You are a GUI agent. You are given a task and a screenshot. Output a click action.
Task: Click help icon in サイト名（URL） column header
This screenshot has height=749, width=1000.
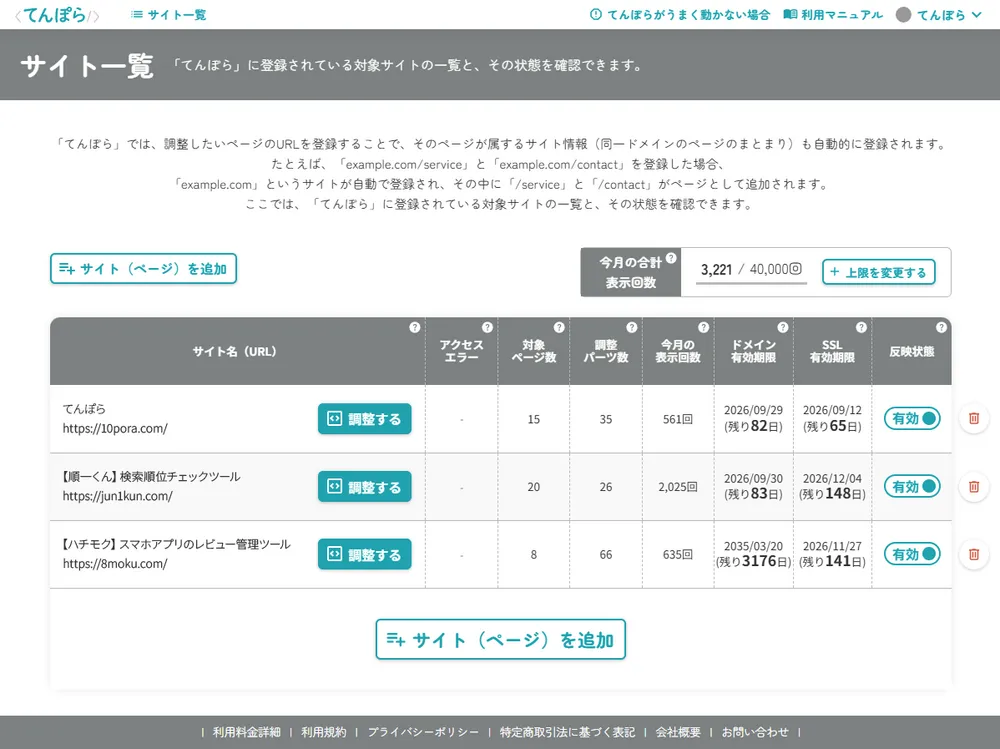pos(415,327)
